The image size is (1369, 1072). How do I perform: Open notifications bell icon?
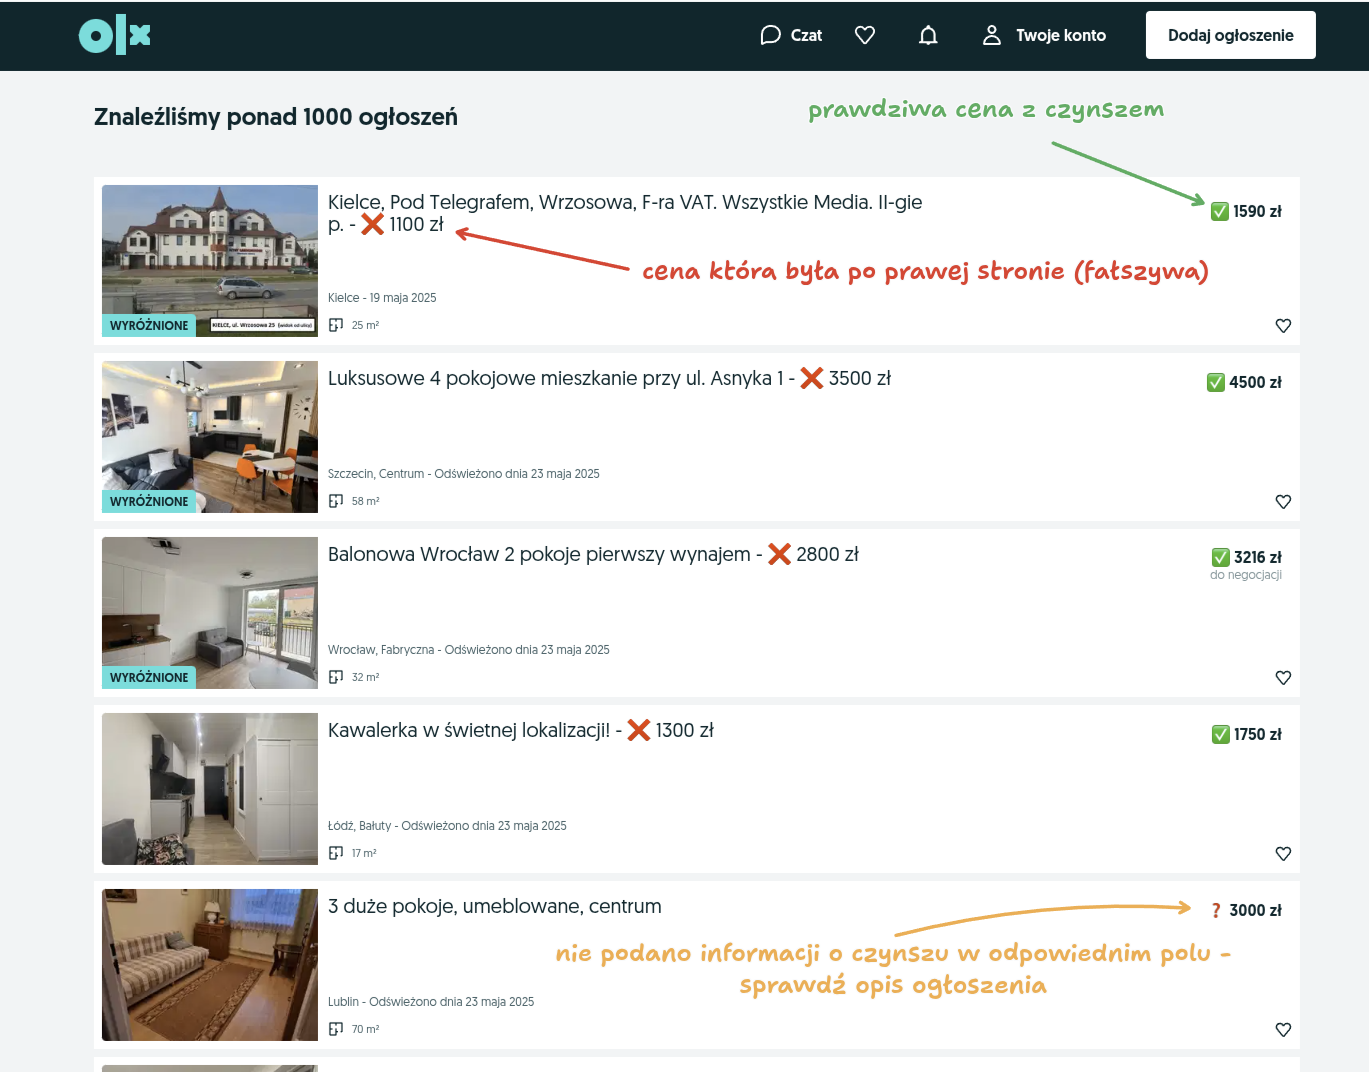click(x=928, y=36)
